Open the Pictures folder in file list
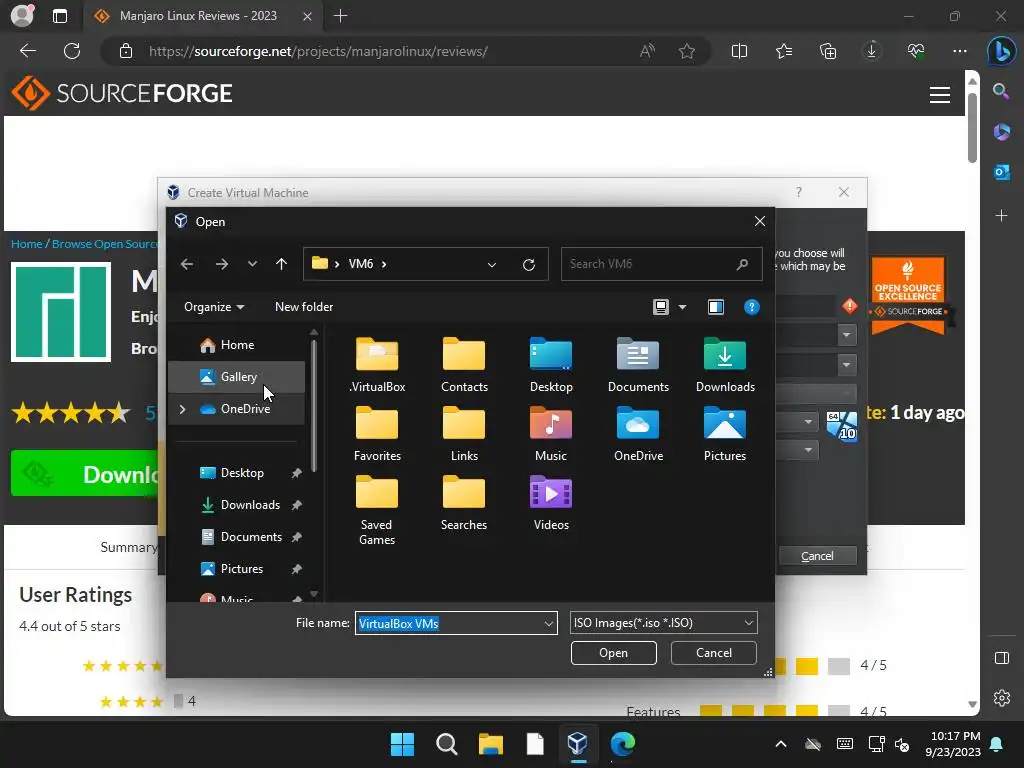The width and height of the screenshot is (1024, 768). [725, 434]
